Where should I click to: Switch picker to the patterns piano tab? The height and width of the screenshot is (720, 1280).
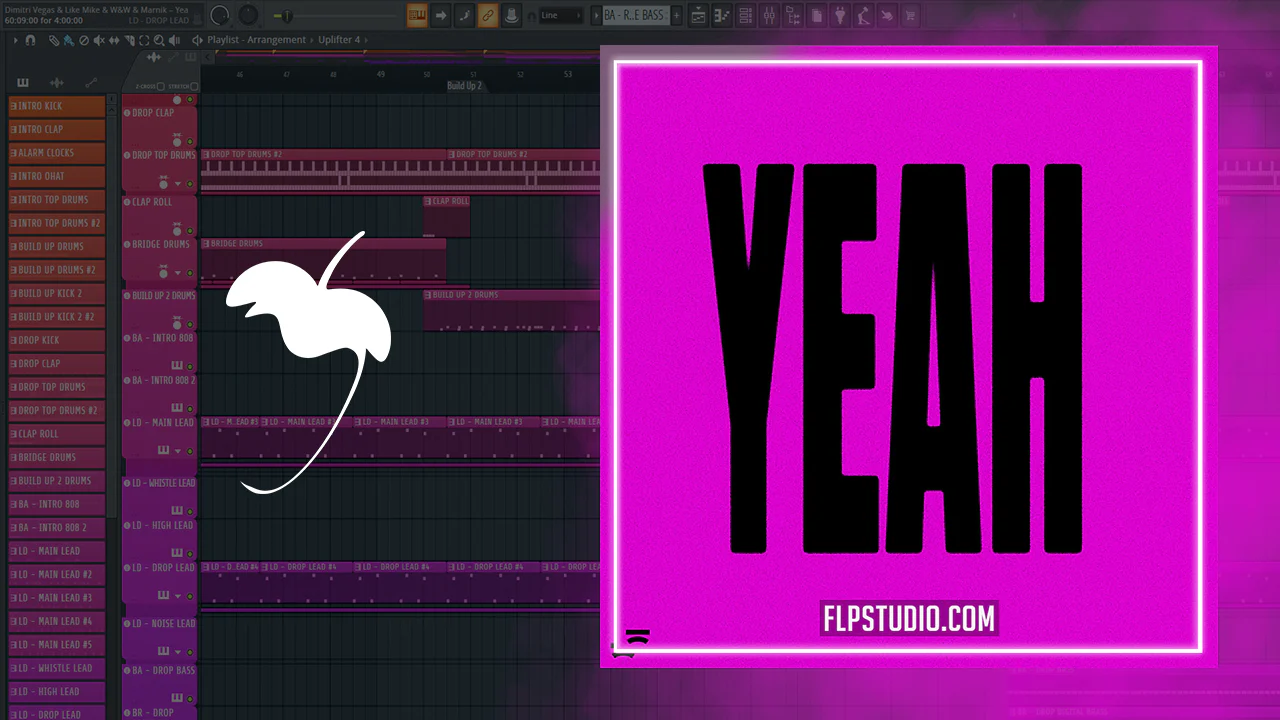pyautogui.click(x=23, y=83)
